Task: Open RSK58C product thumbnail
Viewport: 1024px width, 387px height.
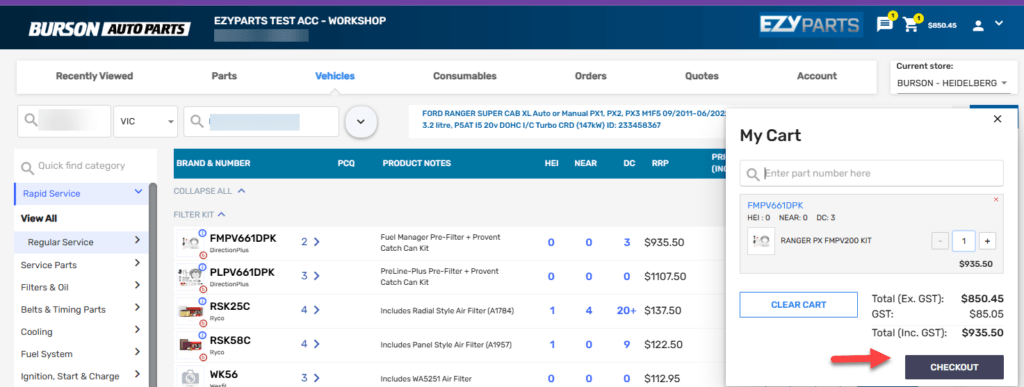Action: (x=190, y=344)
